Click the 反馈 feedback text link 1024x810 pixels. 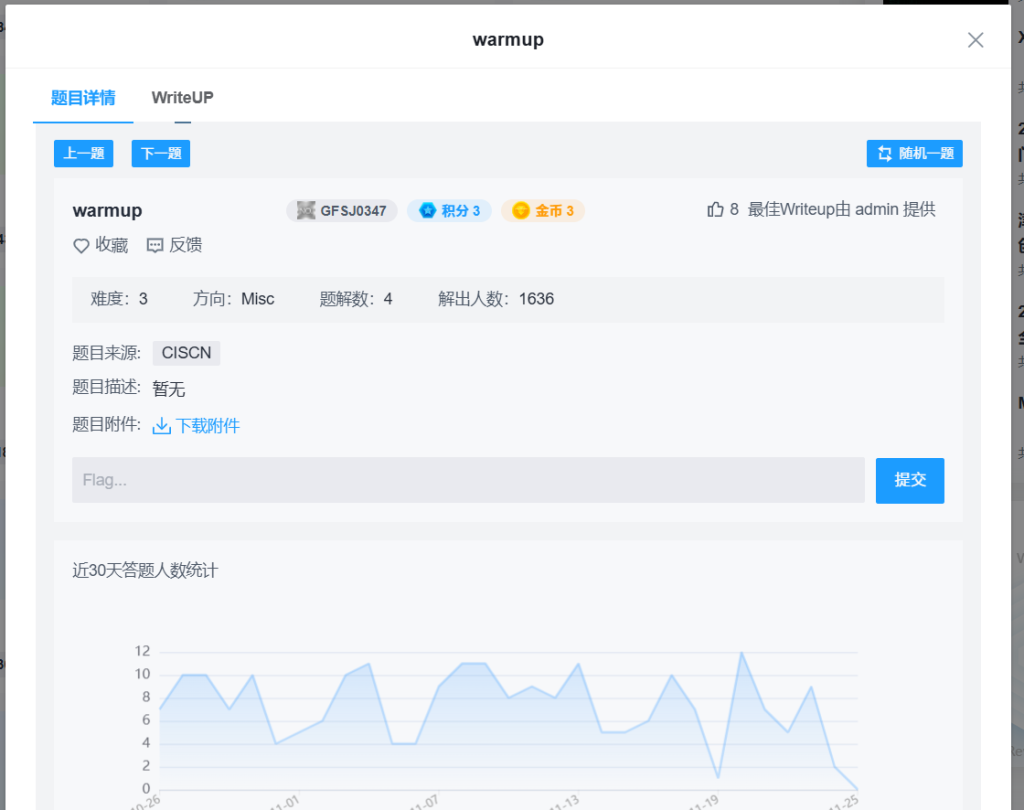coord(185,246)
